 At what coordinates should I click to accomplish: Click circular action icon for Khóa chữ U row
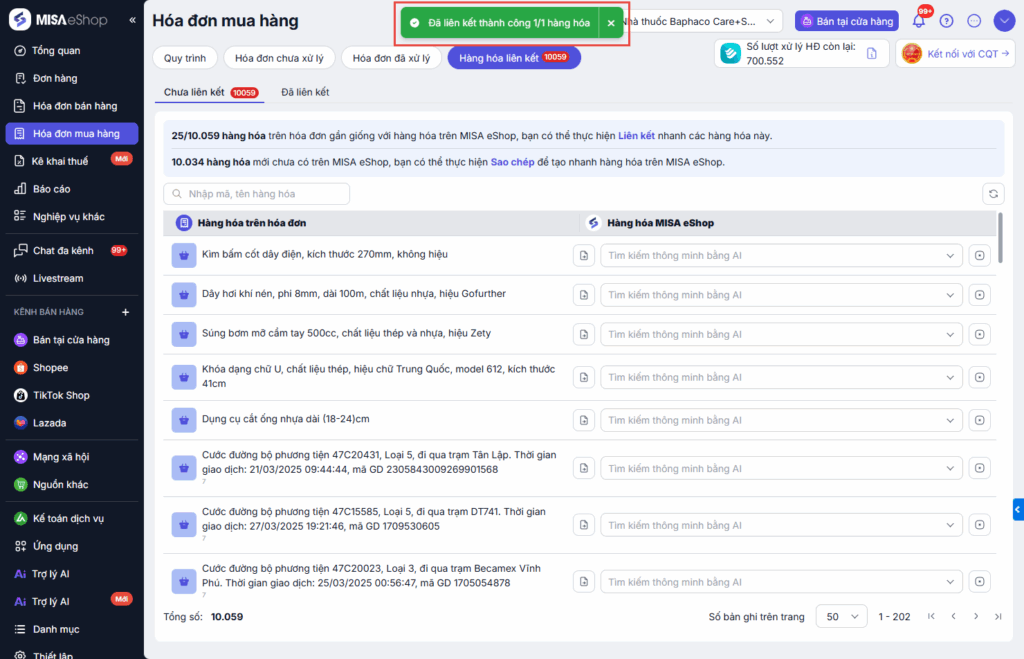pos(980,378)
